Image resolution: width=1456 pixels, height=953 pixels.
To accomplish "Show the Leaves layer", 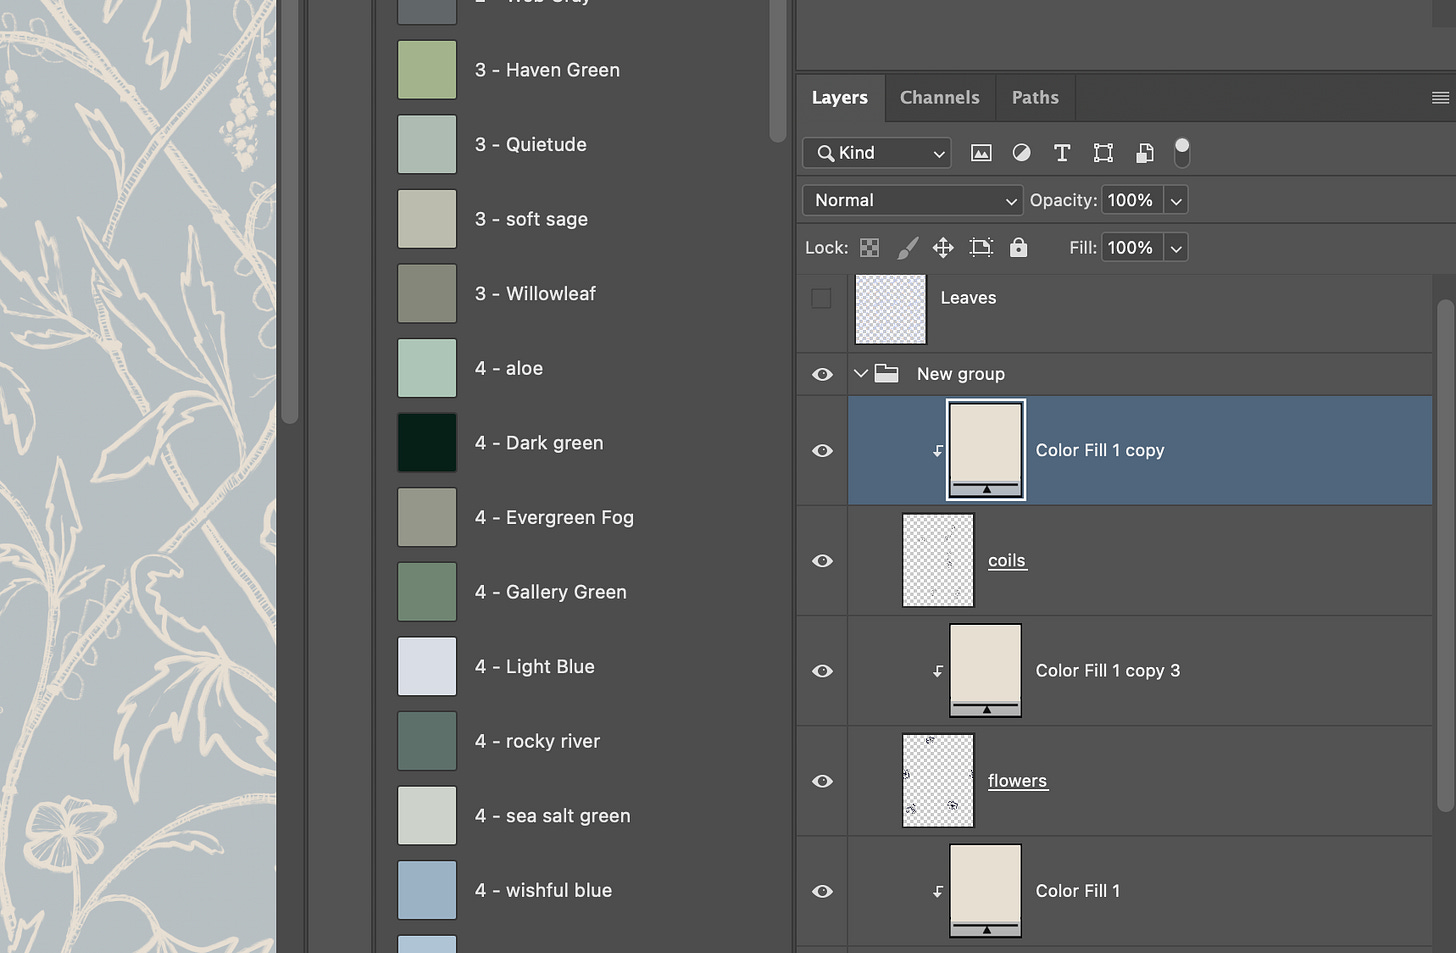I will (821, 298).
